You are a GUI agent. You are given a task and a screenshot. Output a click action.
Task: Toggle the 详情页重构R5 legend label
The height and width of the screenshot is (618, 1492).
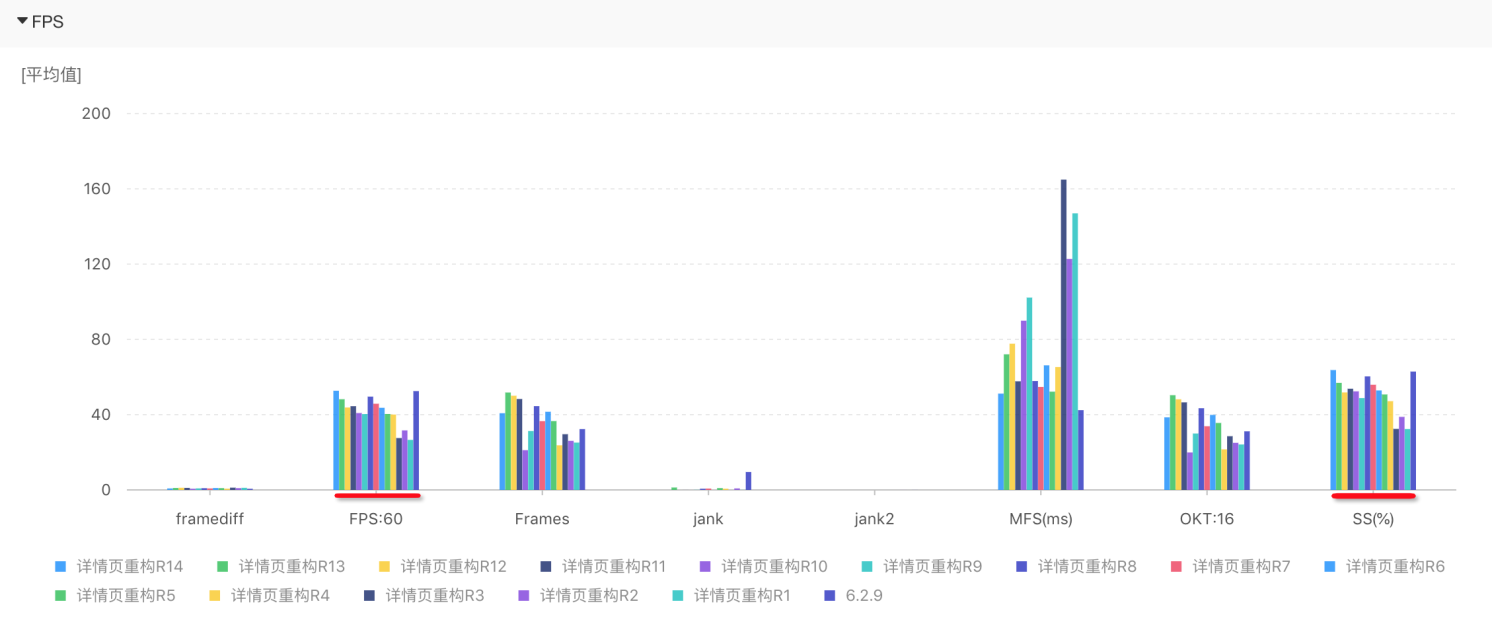(x=126, y=596)
